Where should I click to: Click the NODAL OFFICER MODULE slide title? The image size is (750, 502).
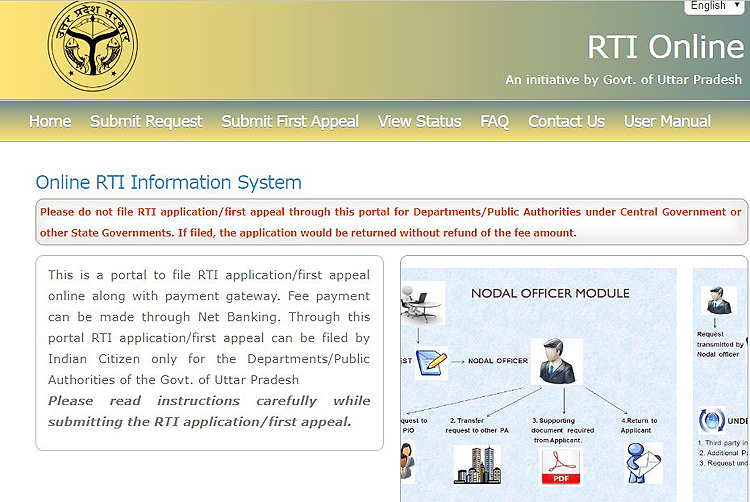tap(550, 294)
